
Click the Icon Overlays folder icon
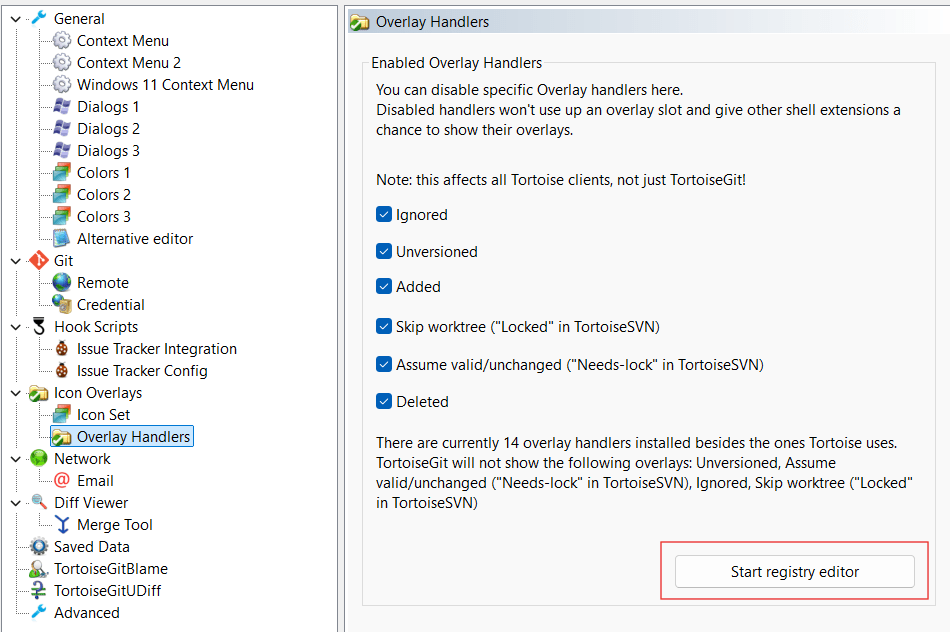coord(39,393)
